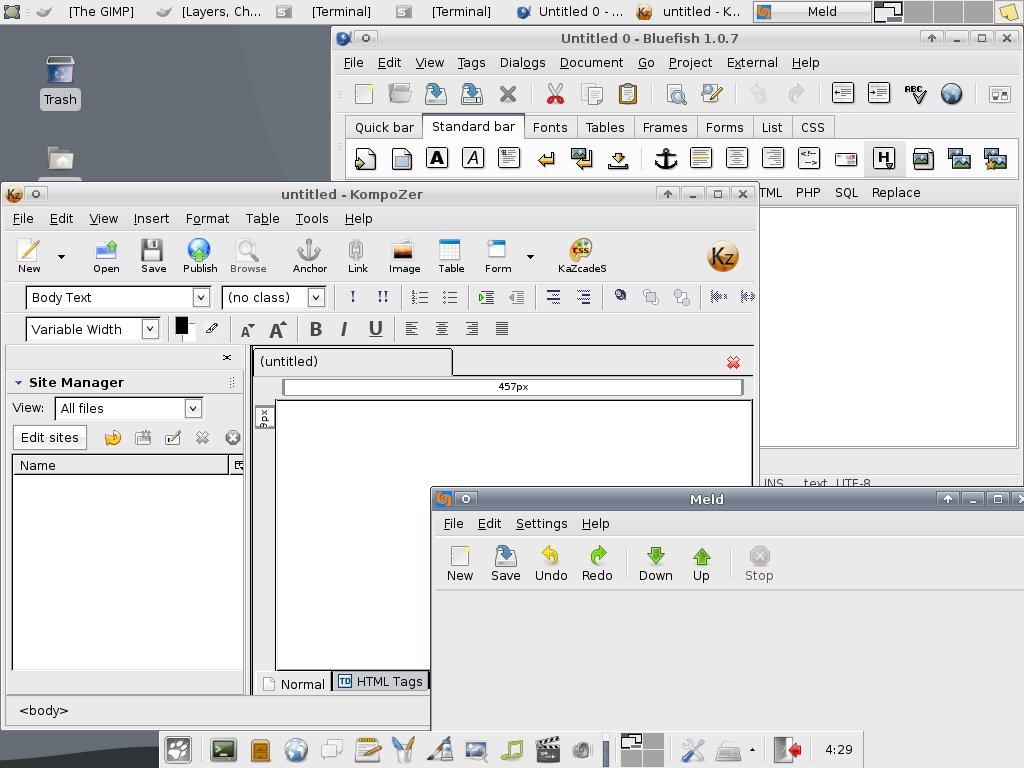This screenshot has height=768, width=1024.
Task: Save the document in KompoZer
Action: tap(153, 255)
